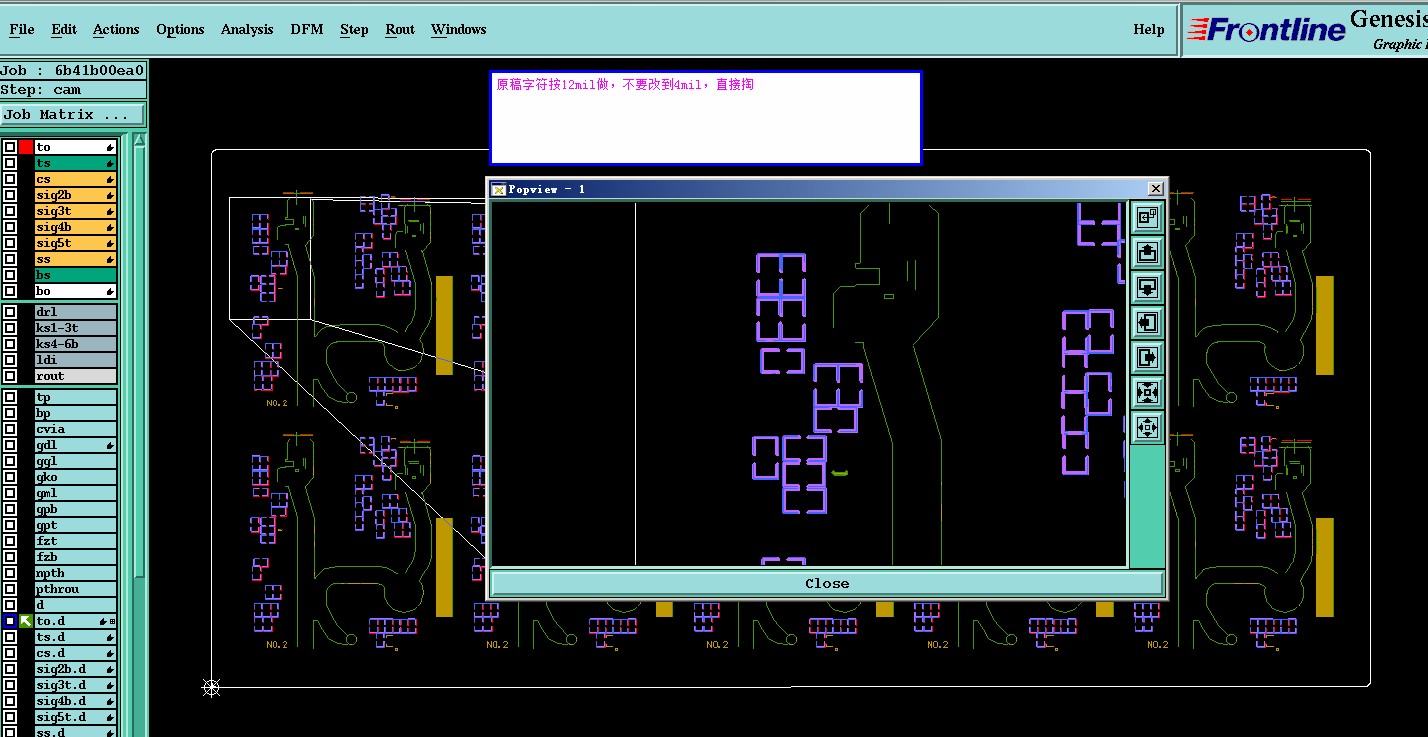This screenshot has height=737, width=1428.
Task: Click the Close button in Popview
Action: pyautogui.click(x=827, y=583)
